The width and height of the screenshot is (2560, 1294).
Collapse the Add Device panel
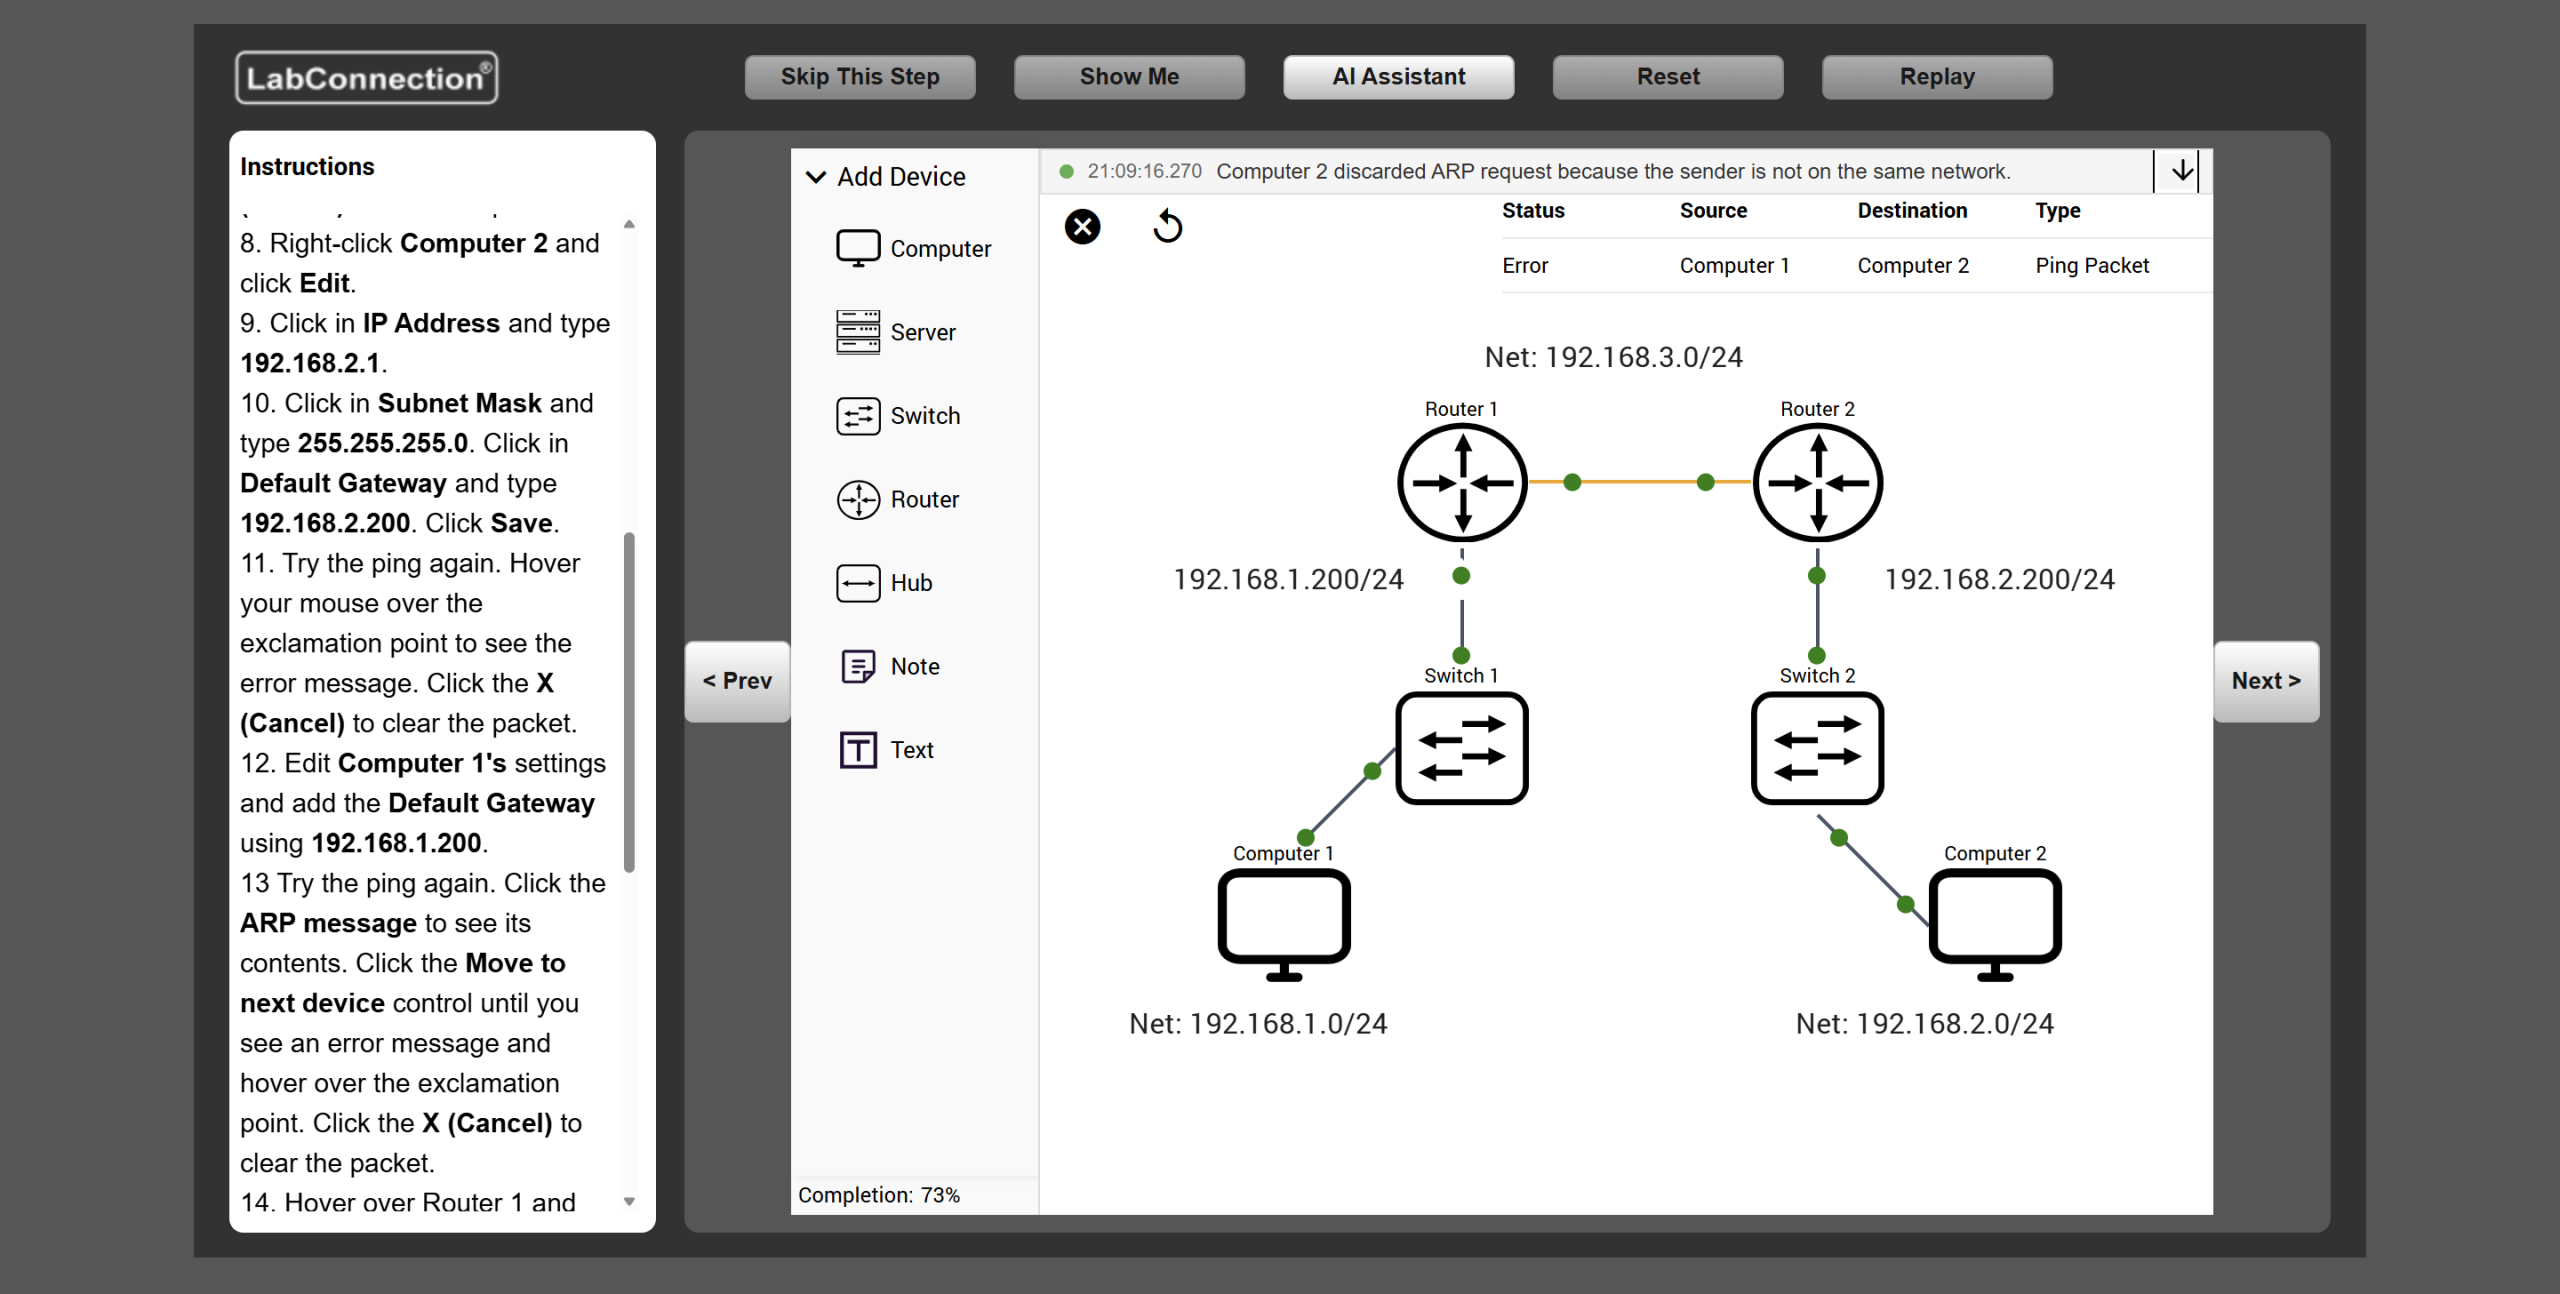click(x=816, y=177)
